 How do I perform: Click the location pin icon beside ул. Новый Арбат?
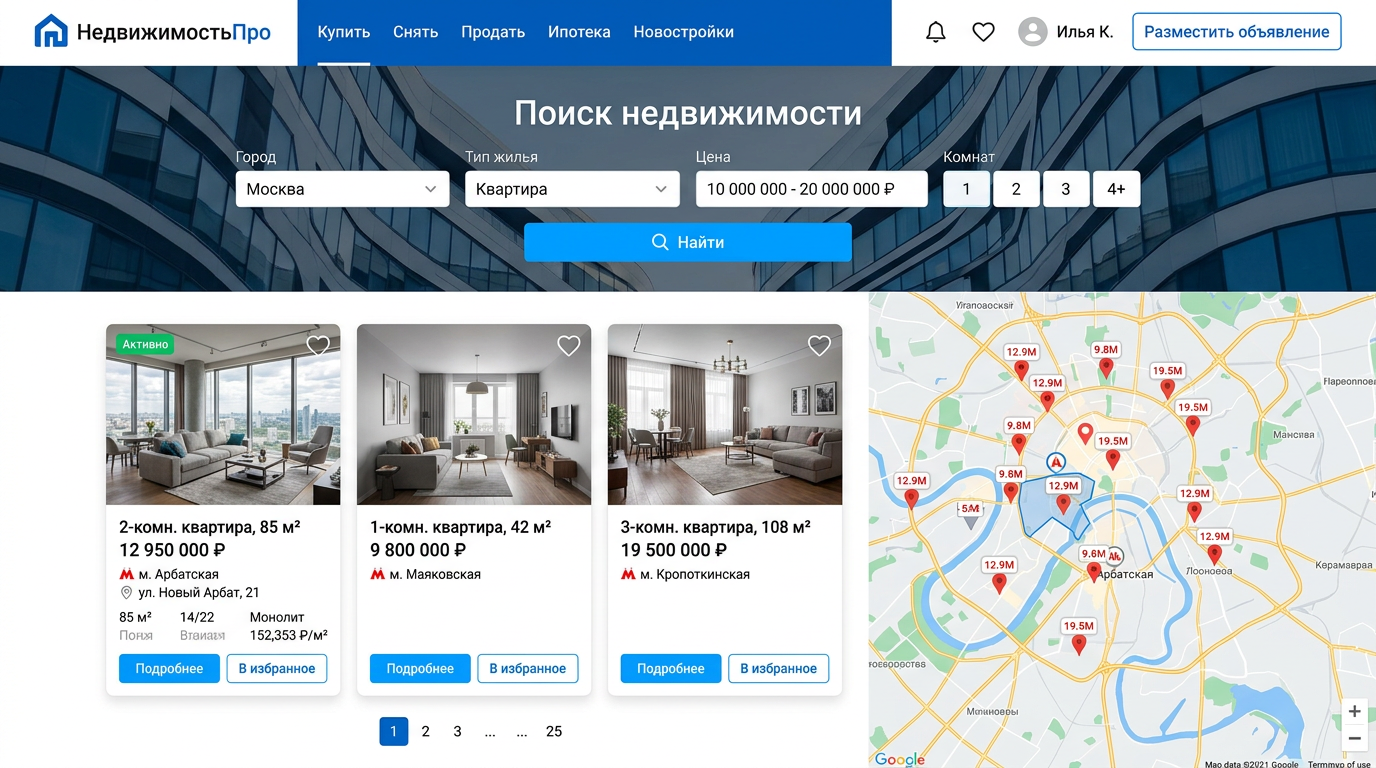point(126,593)
